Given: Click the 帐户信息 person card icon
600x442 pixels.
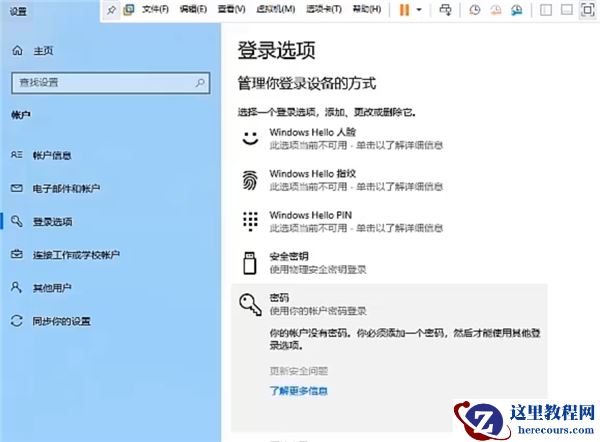Looking at the screenshot, I should [17, 155].
